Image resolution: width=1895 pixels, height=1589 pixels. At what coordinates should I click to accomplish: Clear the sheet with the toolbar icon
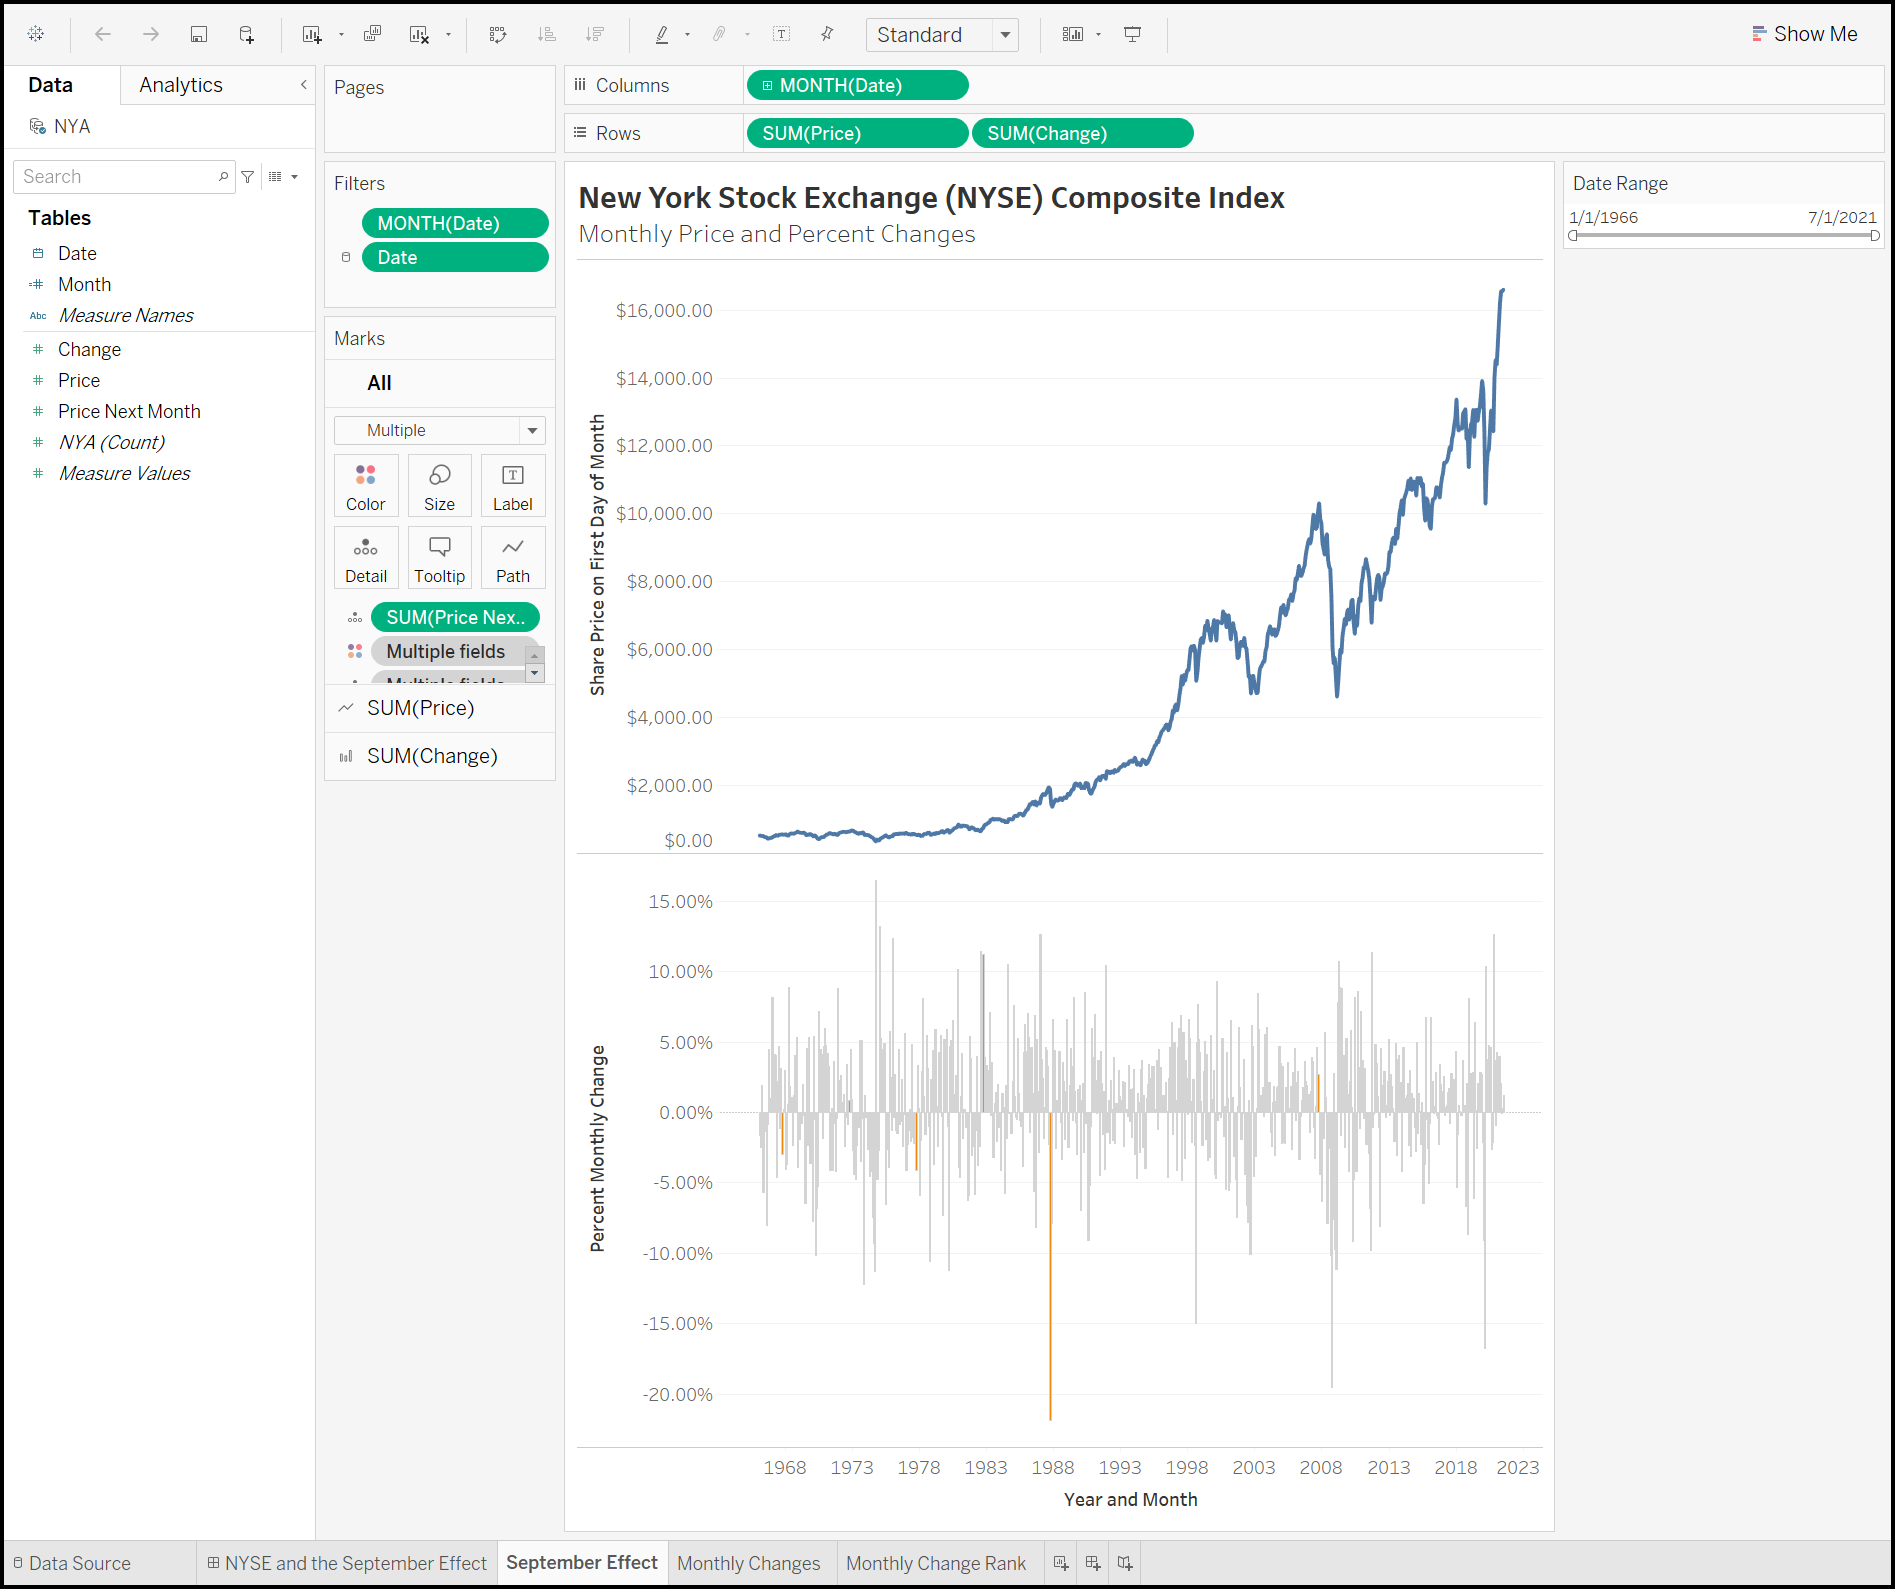(419, 34)
